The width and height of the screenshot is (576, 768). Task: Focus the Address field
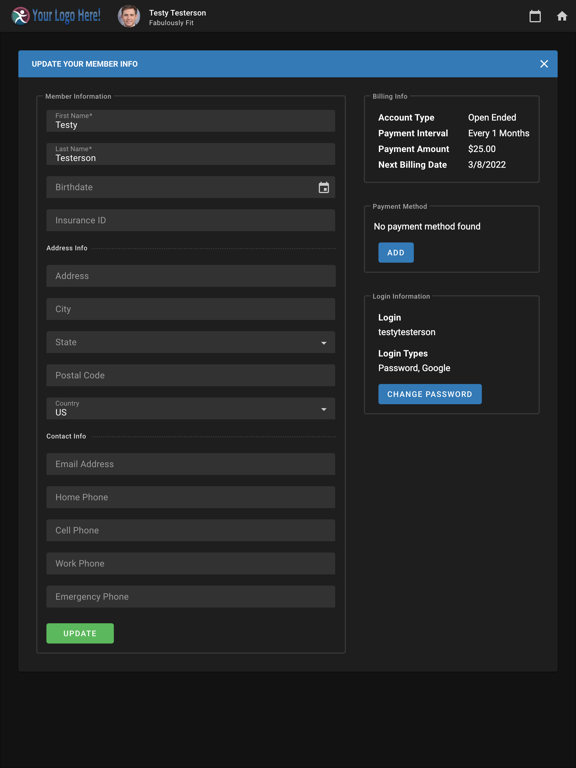point(191,276)
